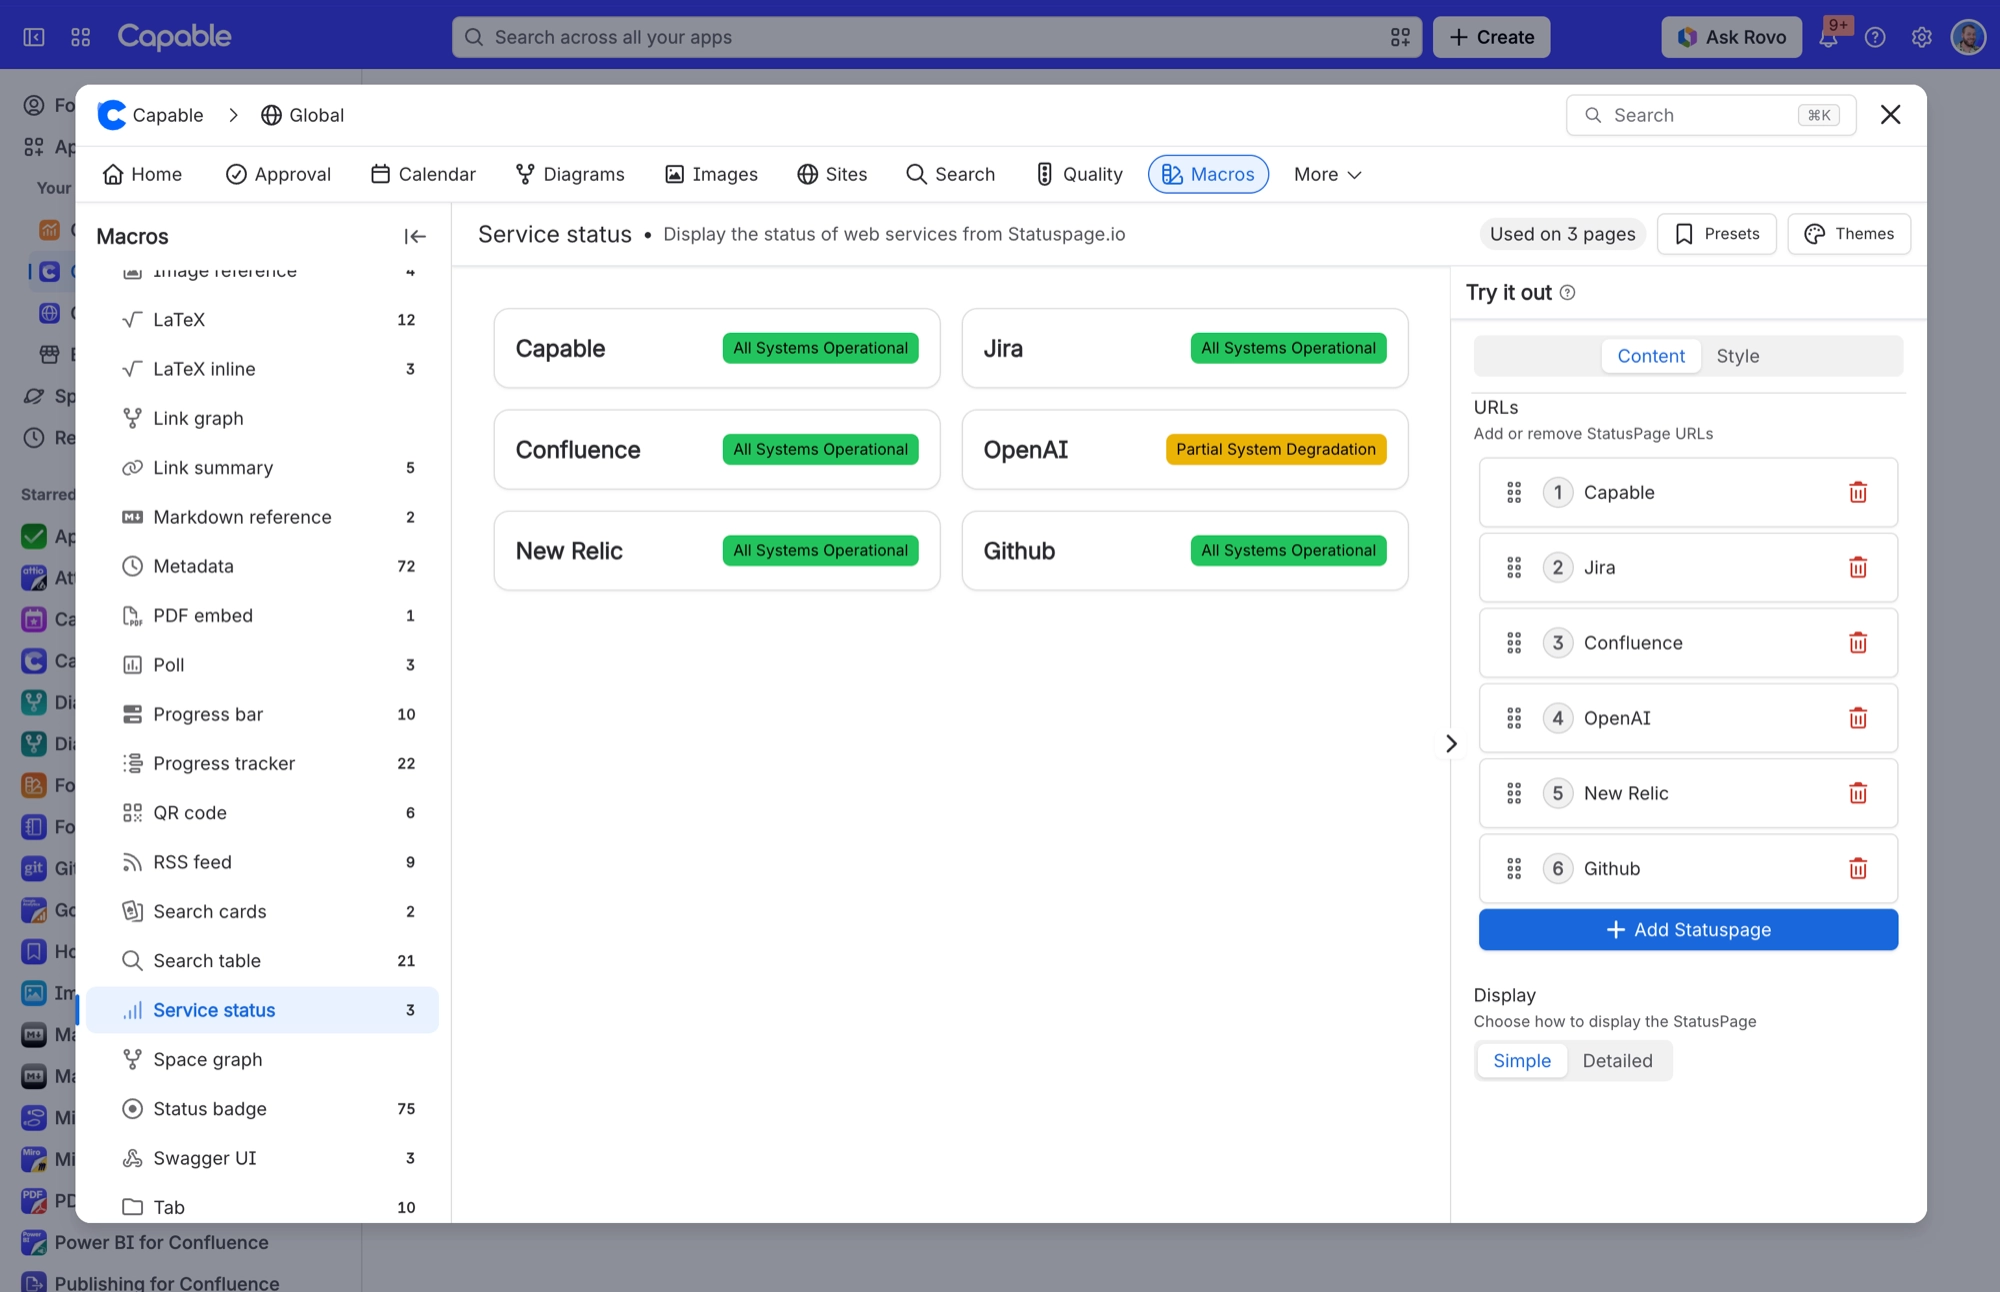Click the Search across all your apps field
Screen dimensions: 2000x1292
click(936, 37)
